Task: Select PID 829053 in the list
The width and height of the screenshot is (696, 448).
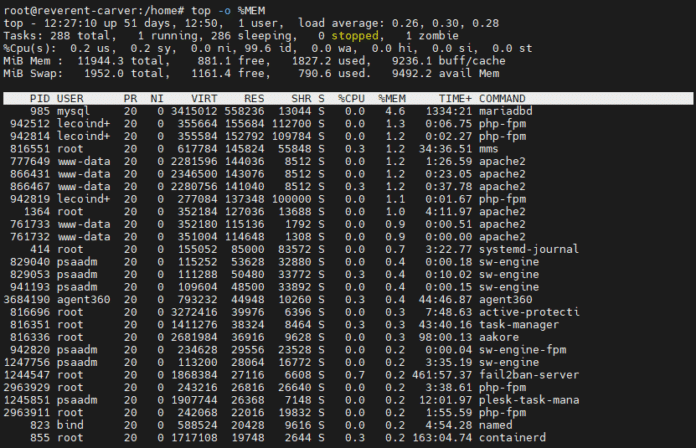Action: click(x=30, y=274)
